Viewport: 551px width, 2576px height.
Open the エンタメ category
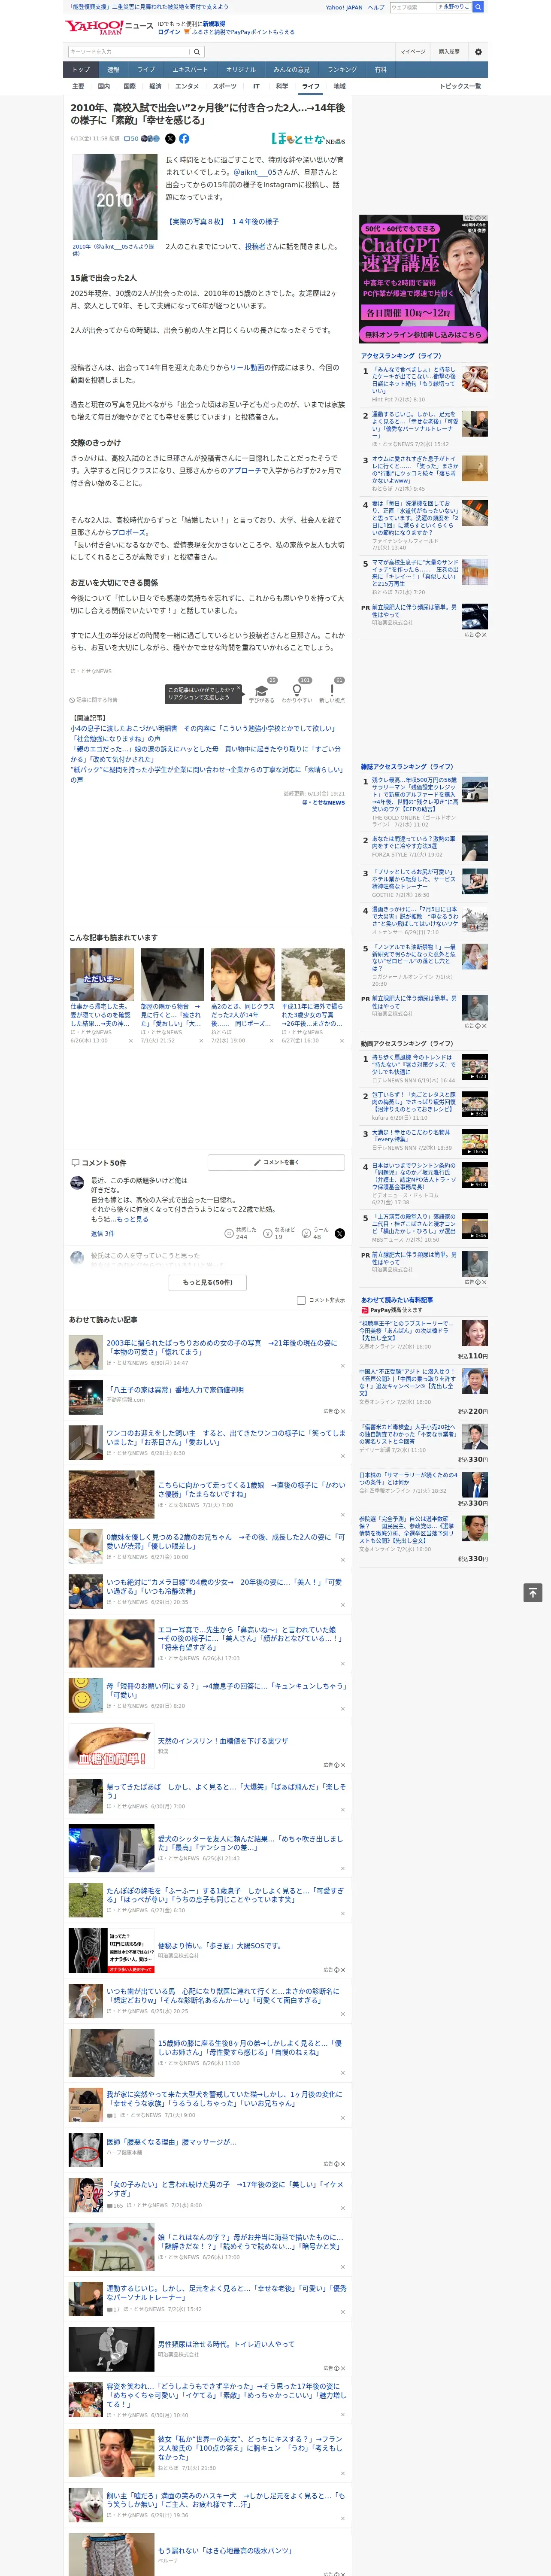(x=187, y=86)
